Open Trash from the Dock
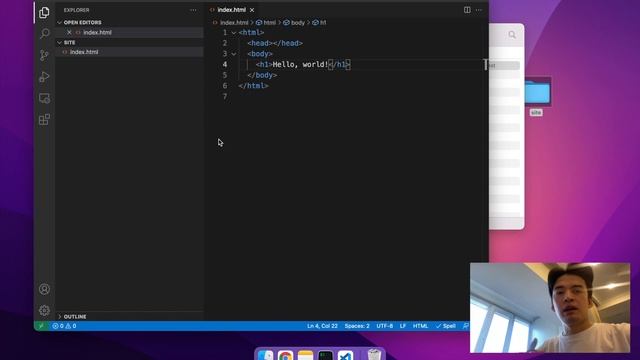Screen dimensions: 640x360 pos(374,355)
